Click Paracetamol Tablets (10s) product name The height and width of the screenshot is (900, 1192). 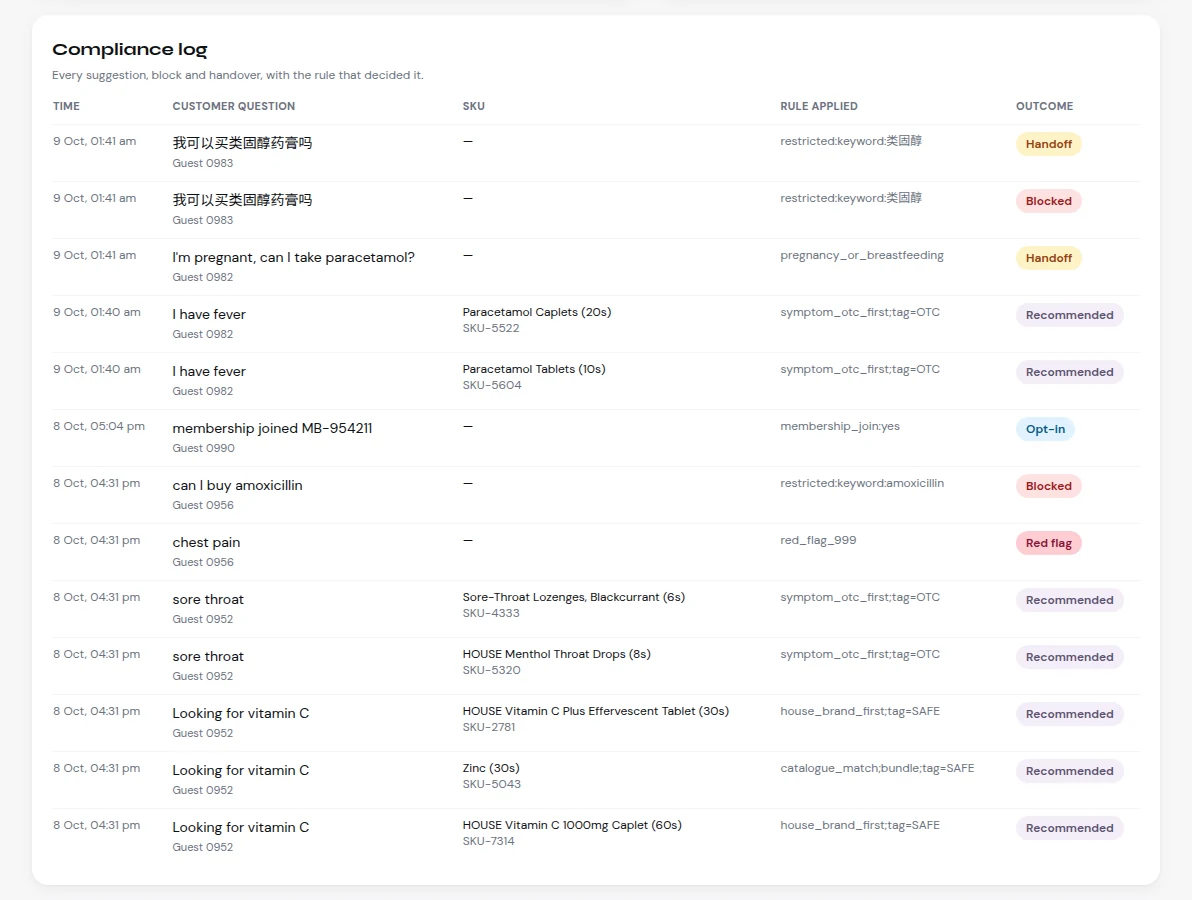click(x=534, y=369)
